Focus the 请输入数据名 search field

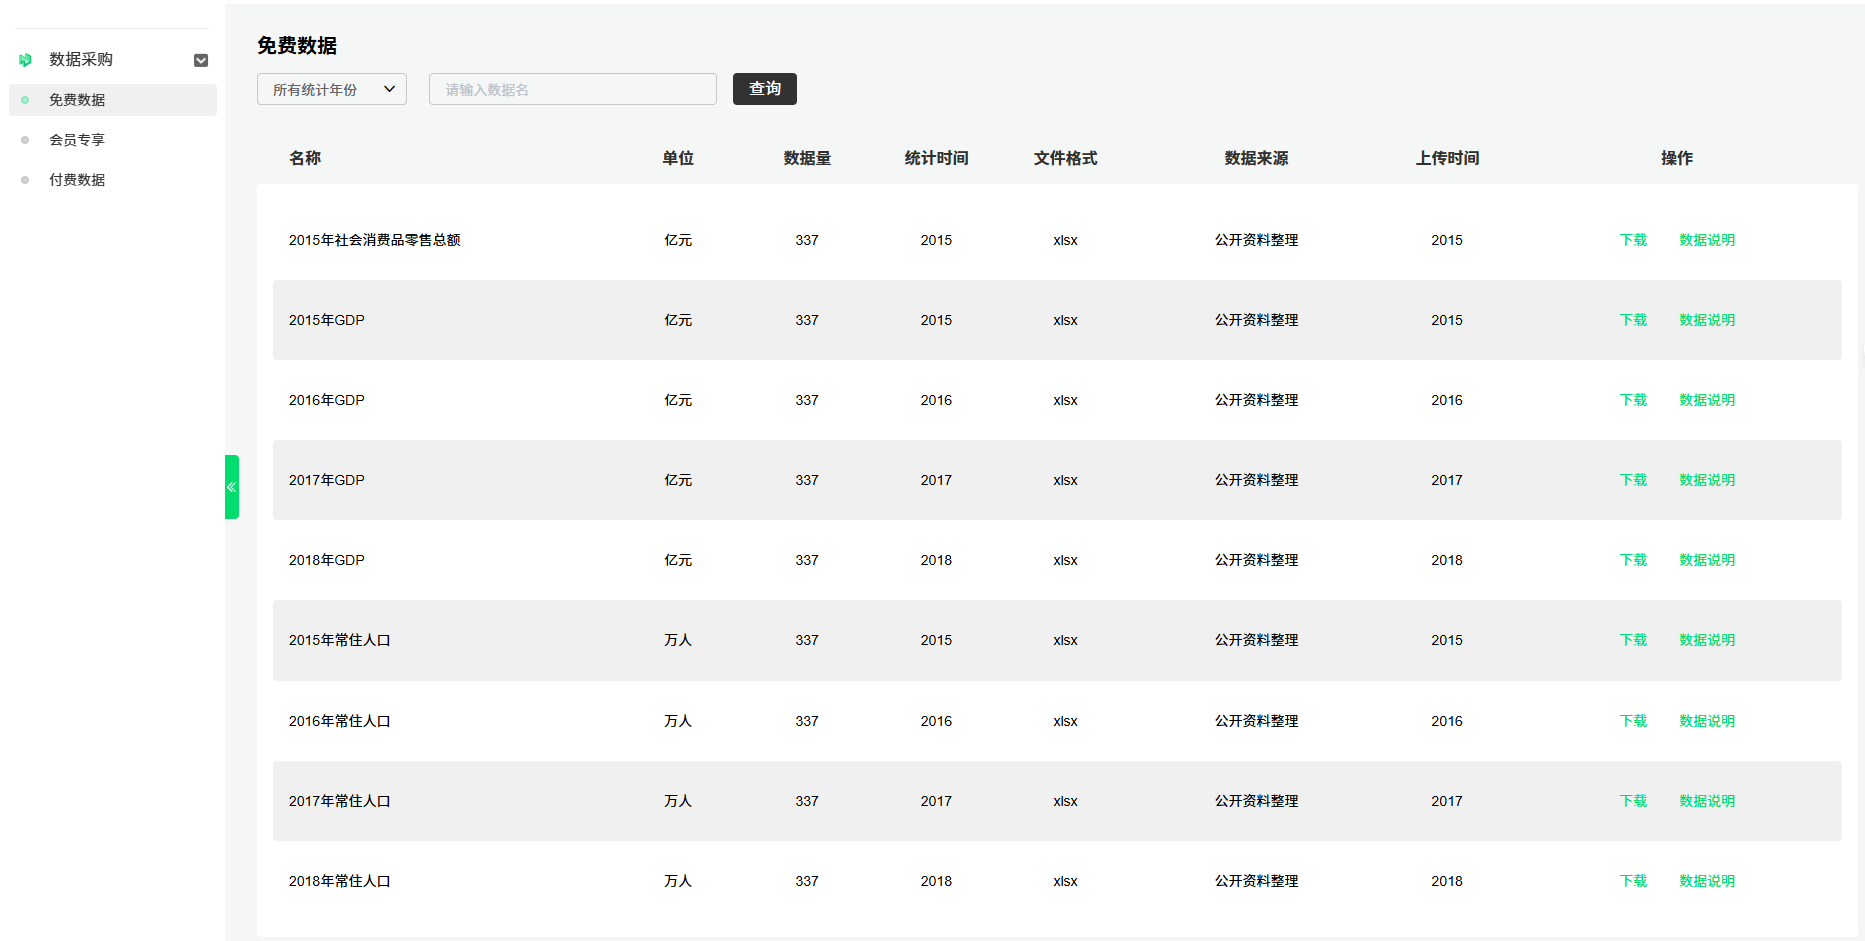tap(573, 89)
